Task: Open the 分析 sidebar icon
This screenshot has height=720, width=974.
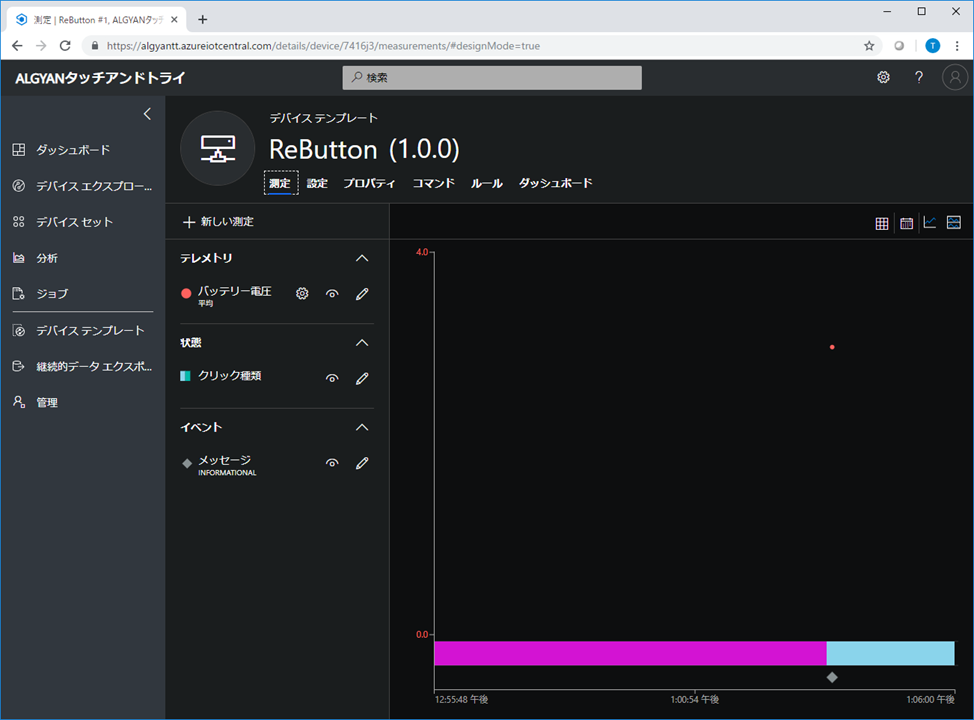Action: [19, 258]
